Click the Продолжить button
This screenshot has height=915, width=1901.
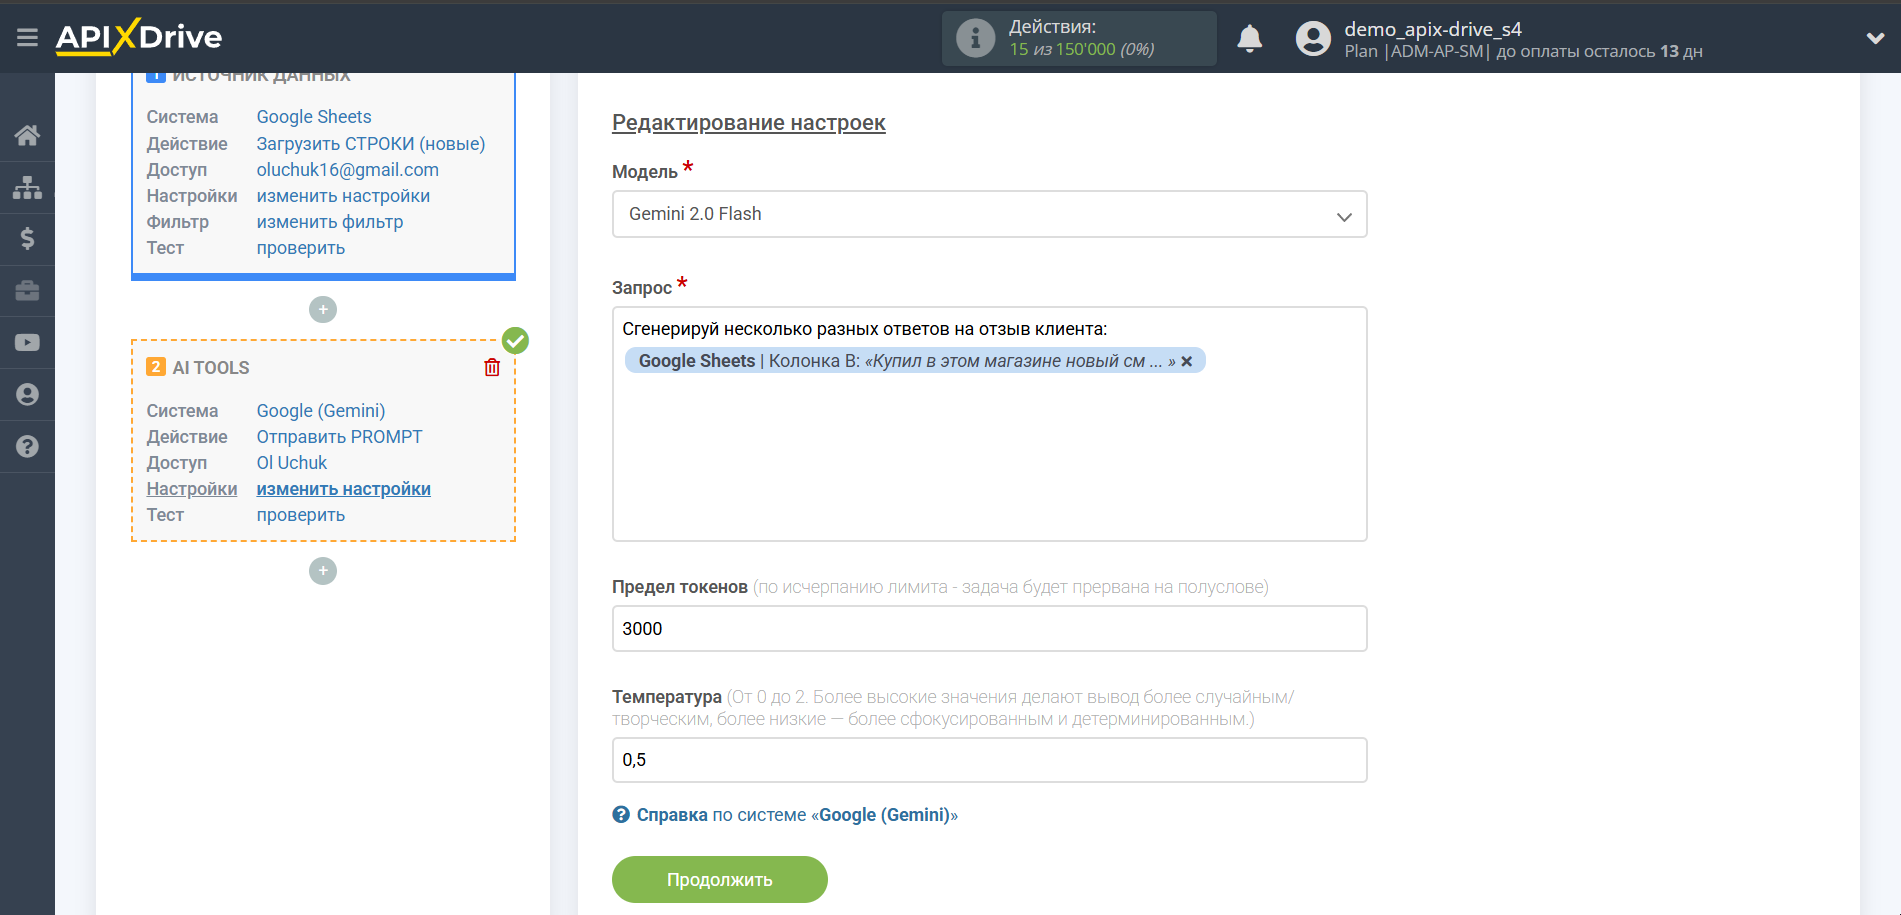[719, 880]
